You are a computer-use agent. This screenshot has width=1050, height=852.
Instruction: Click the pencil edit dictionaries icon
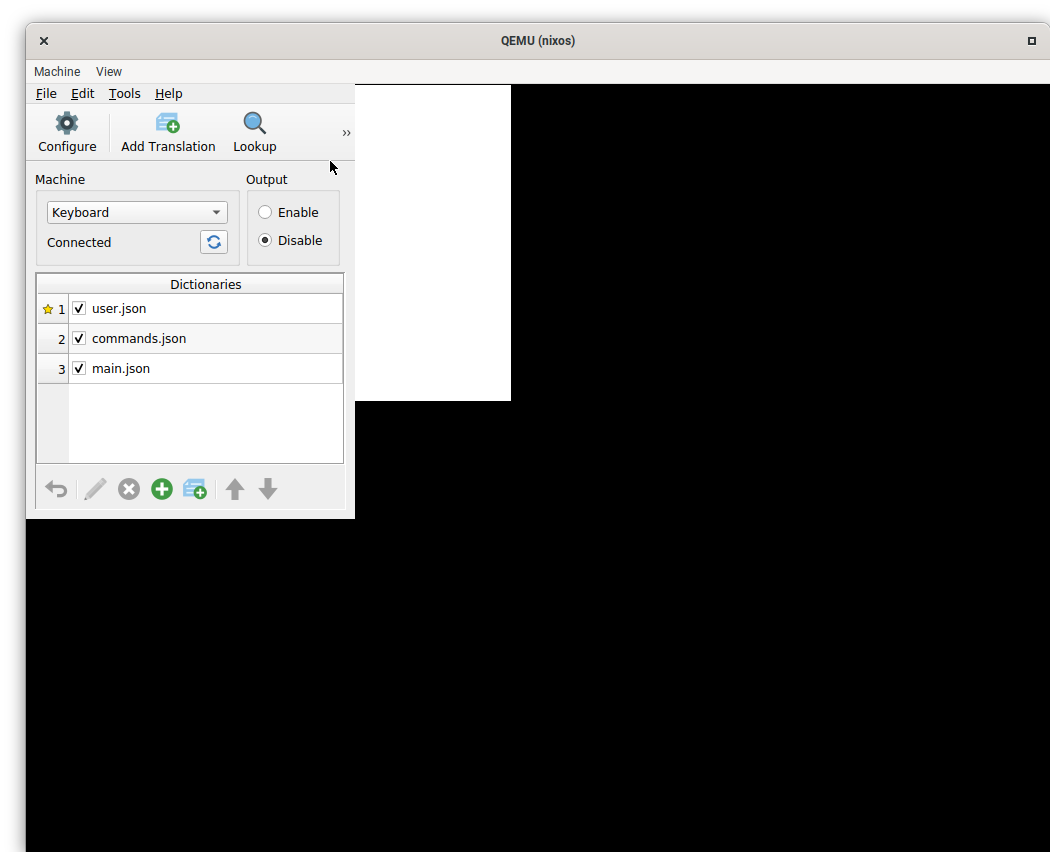coord(95,489)
